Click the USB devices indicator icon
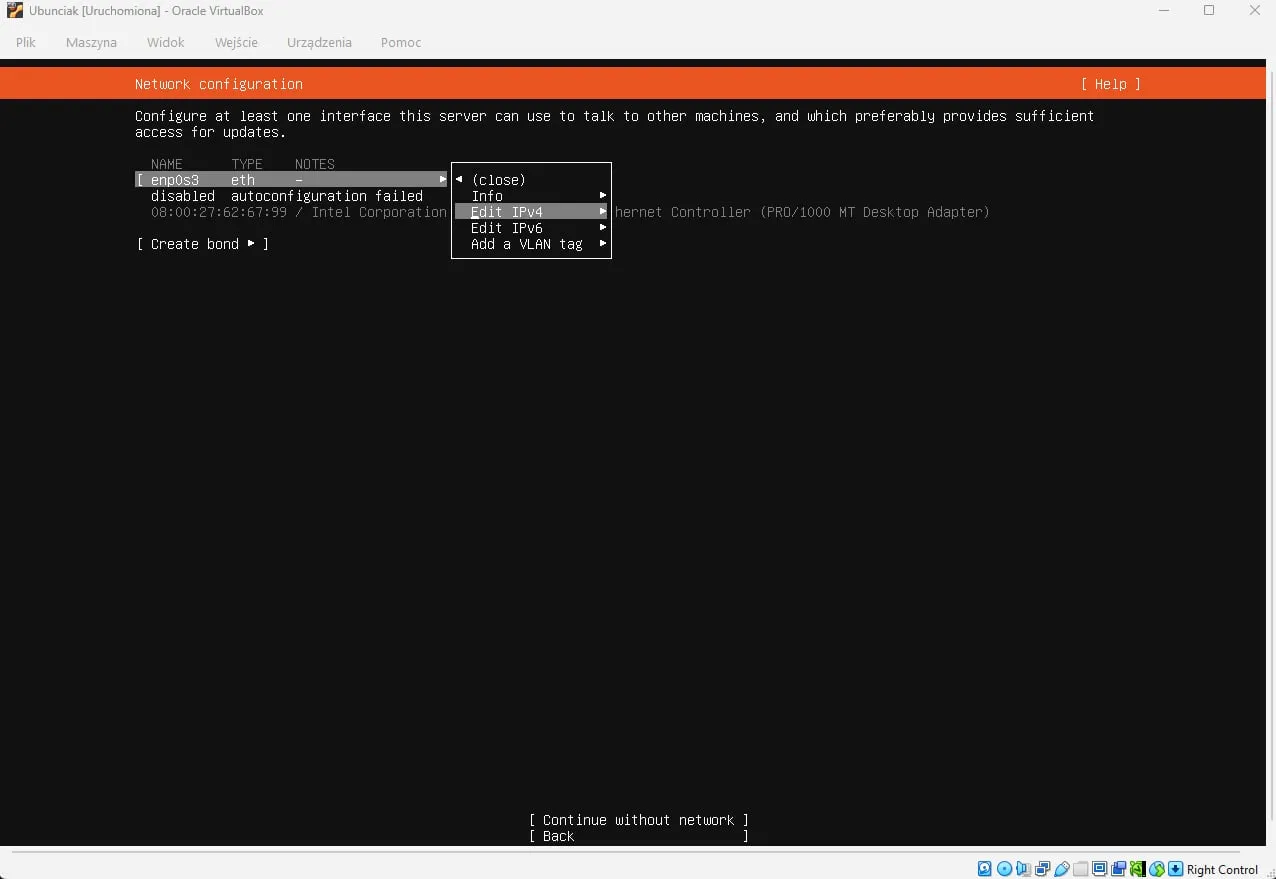Image resolution: width=1276 pixels, height=879 pixels. point(1062,869)
